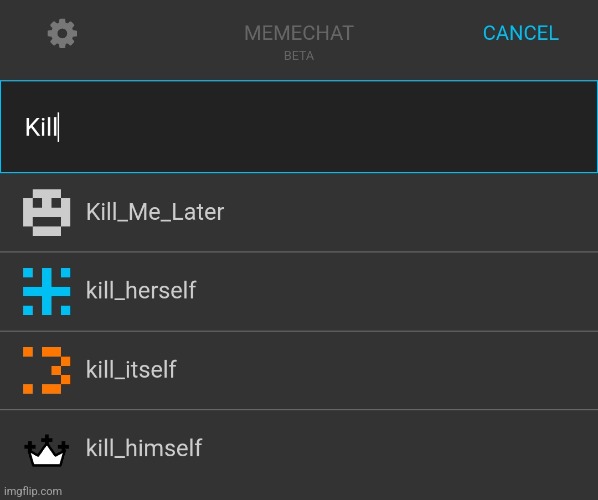Click the BETA label under MEMECHAT
The height and width of the screenshot is (500, 598).
(x=299, y=56)
